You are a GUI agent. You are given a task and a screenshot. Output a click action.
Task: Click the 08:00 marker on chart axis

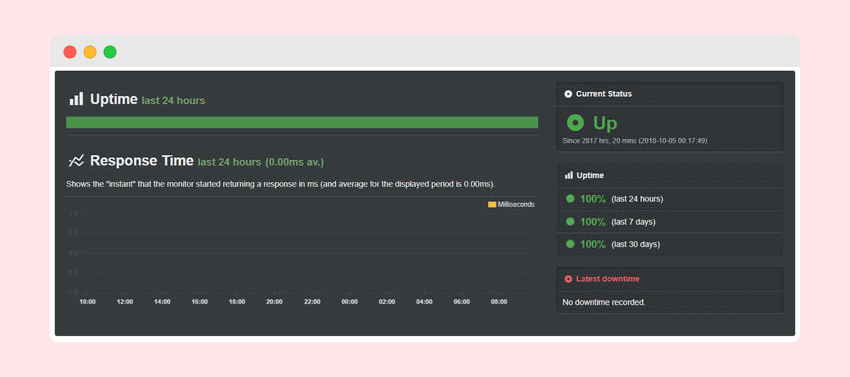coord(499,302)
